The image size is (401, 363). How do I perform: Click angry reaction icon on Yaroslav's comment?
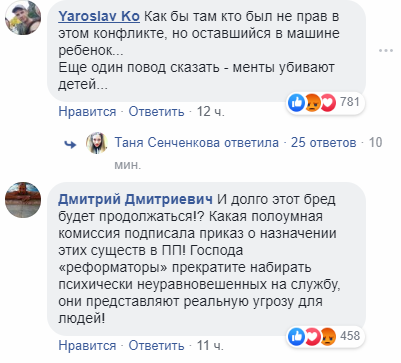click(312, 102)
